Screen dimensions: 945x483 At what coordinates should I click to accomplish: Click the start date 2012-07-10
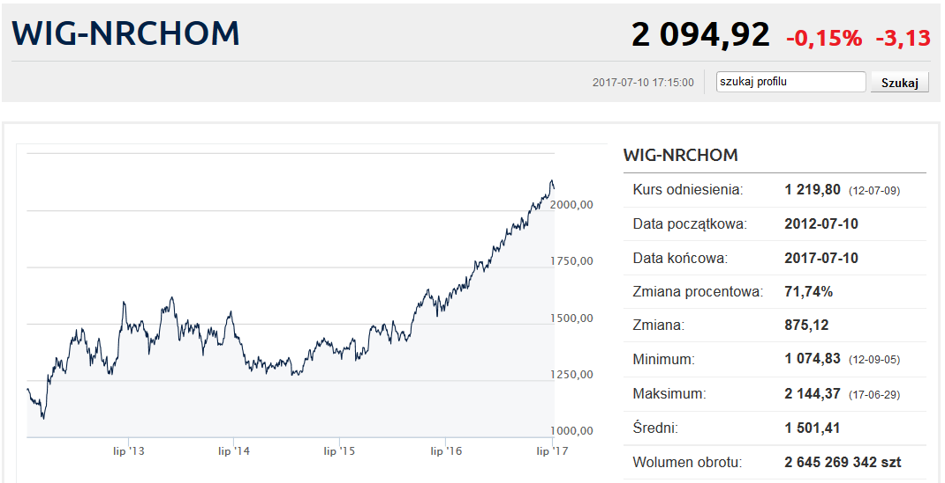pos(821,224)
